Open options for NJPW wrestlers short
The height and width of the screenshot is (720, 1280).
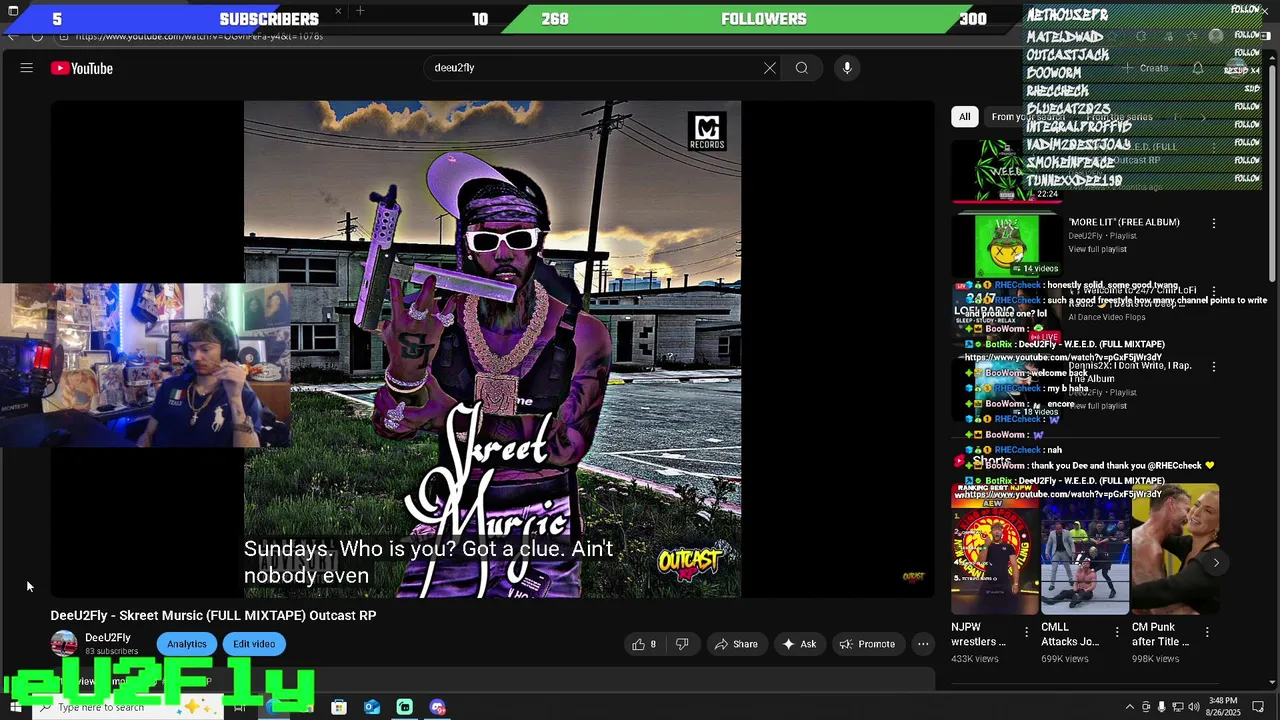pos(1026,632)
